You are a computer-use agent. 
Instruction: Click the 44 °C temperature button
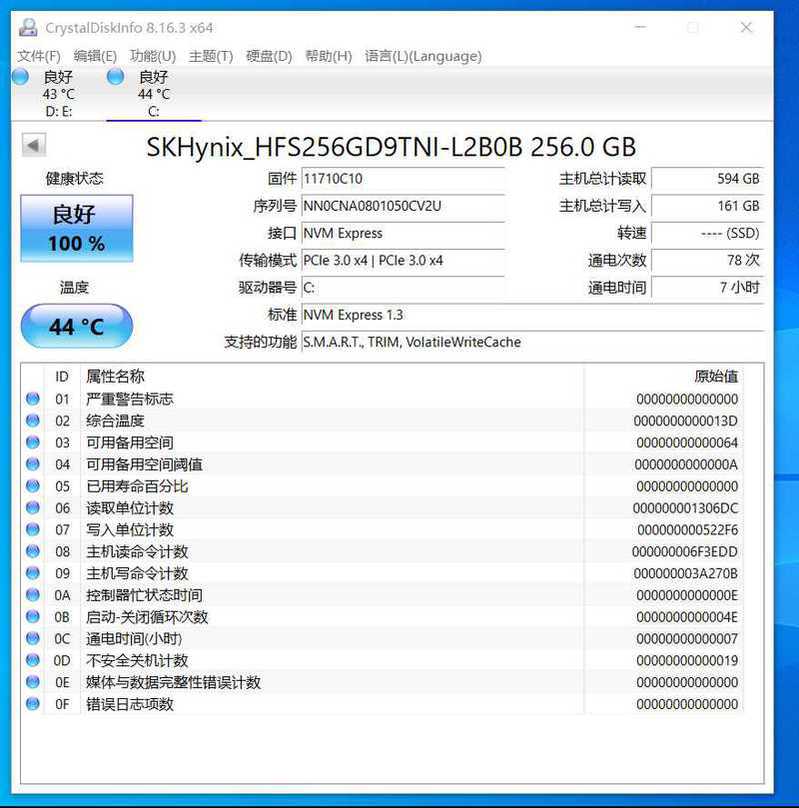click(77, 326)
